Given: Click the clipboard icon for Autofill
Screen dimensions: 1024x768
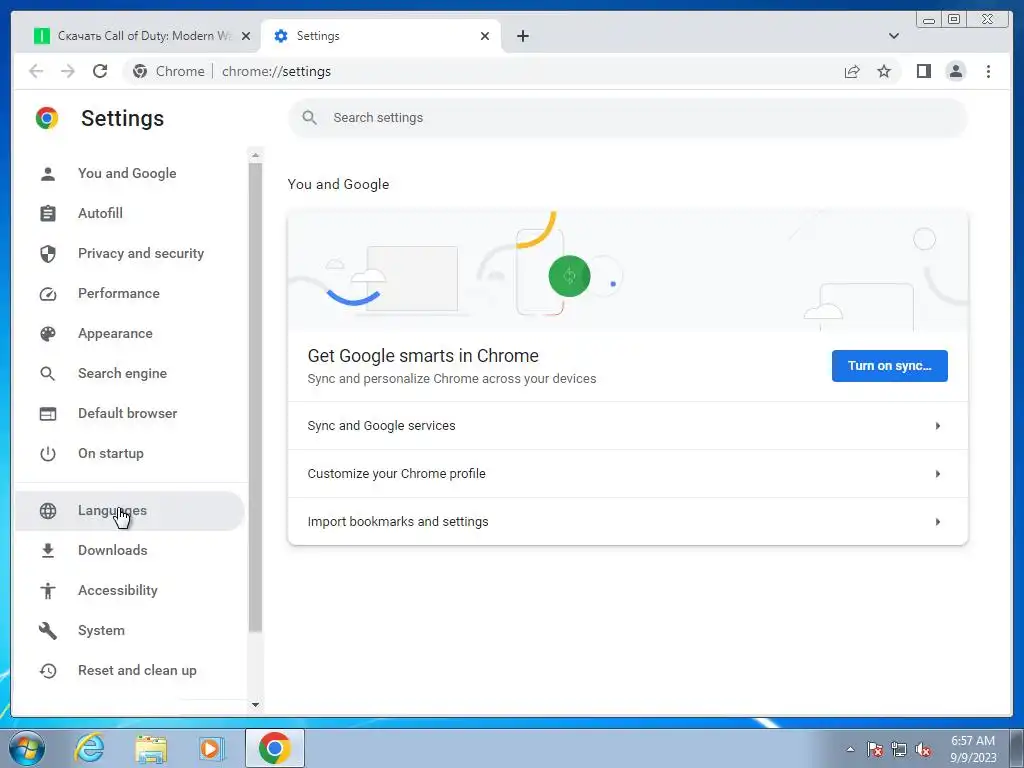Looking at the screenshot, I should pos(48,214).
